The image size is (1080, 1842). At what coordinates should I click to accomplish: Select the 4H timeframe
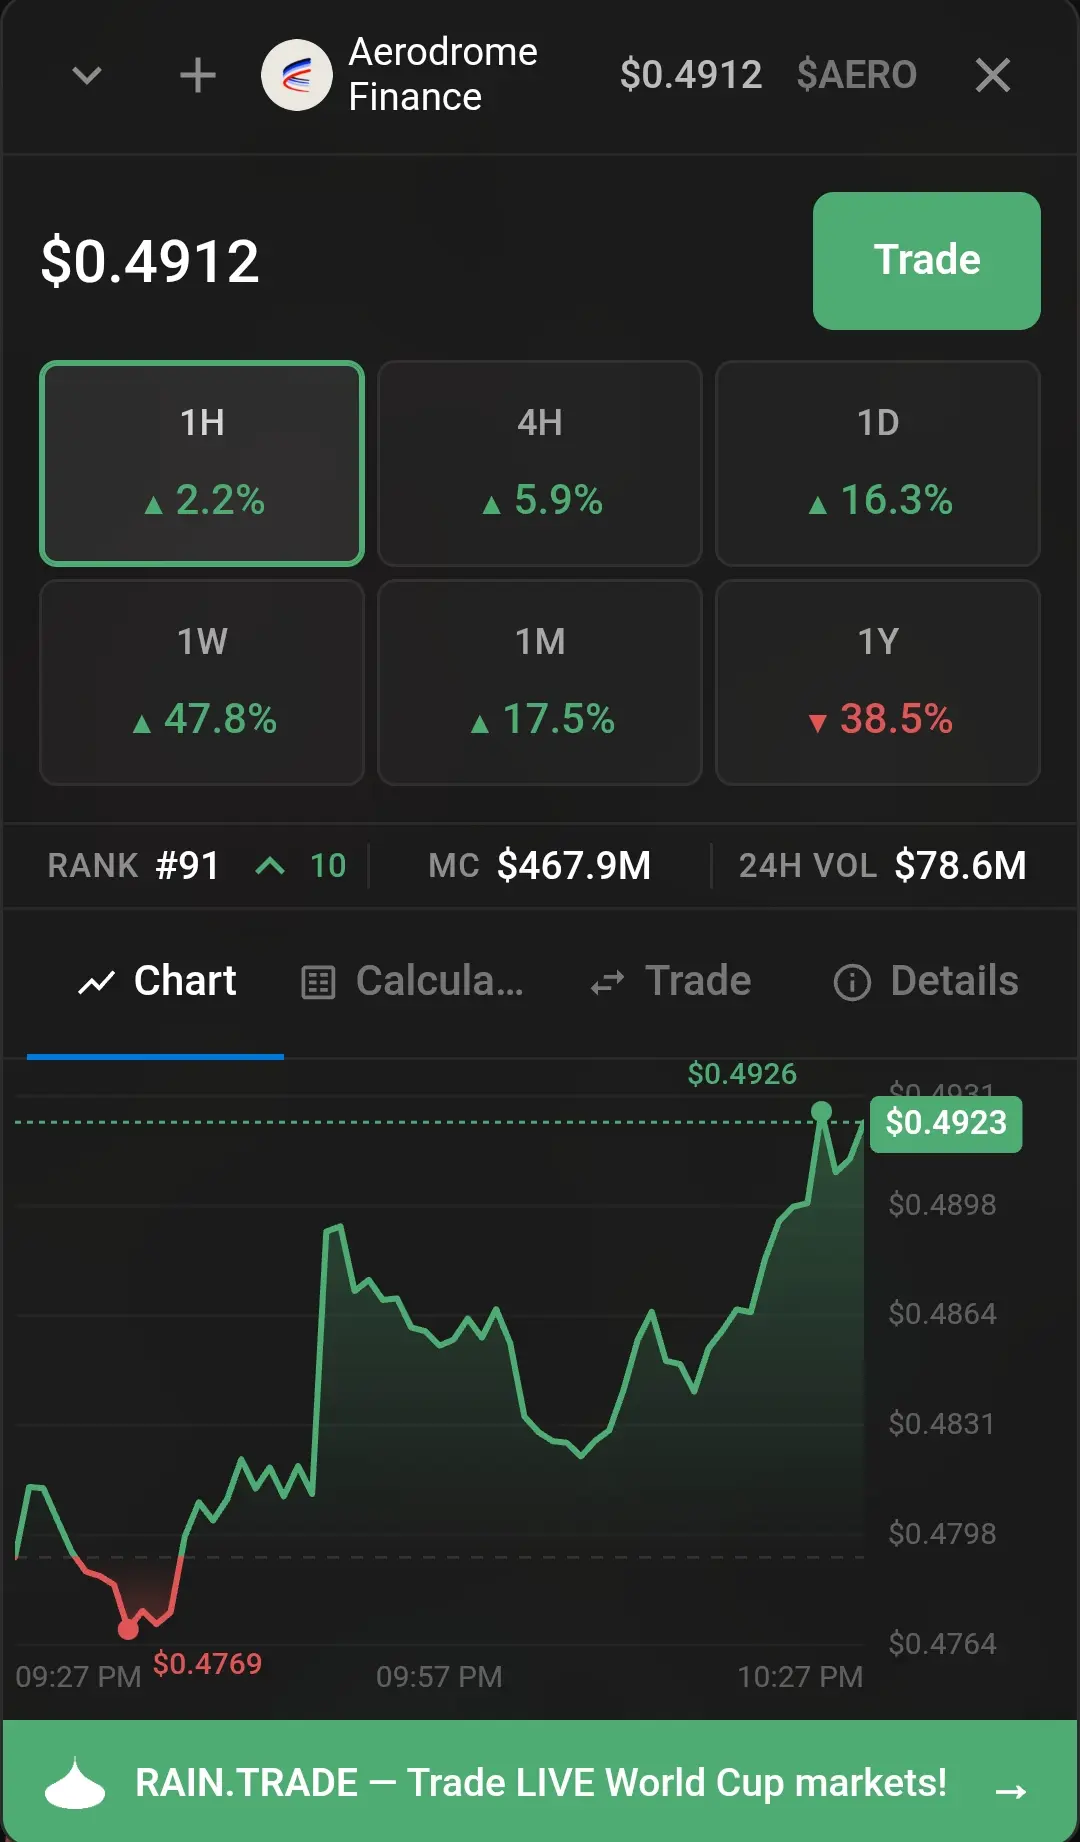[x=540, y=463]
